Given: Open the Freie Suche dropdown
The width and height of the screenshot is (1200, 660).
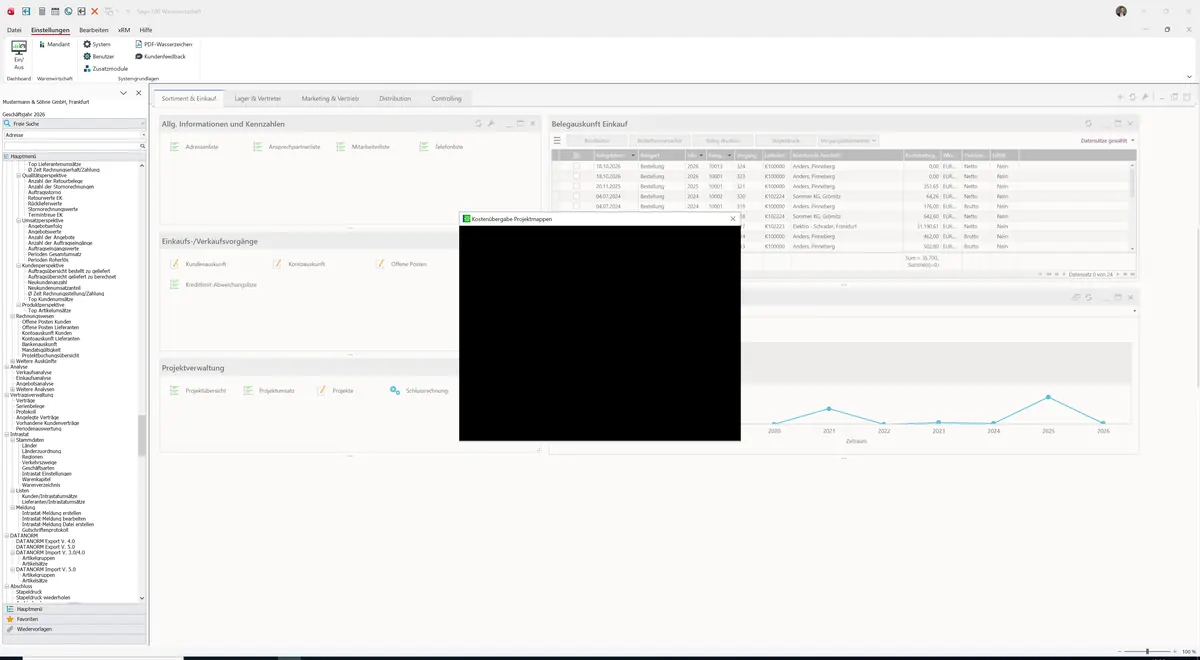Looking at the screenshot, I should click(142, 123).
